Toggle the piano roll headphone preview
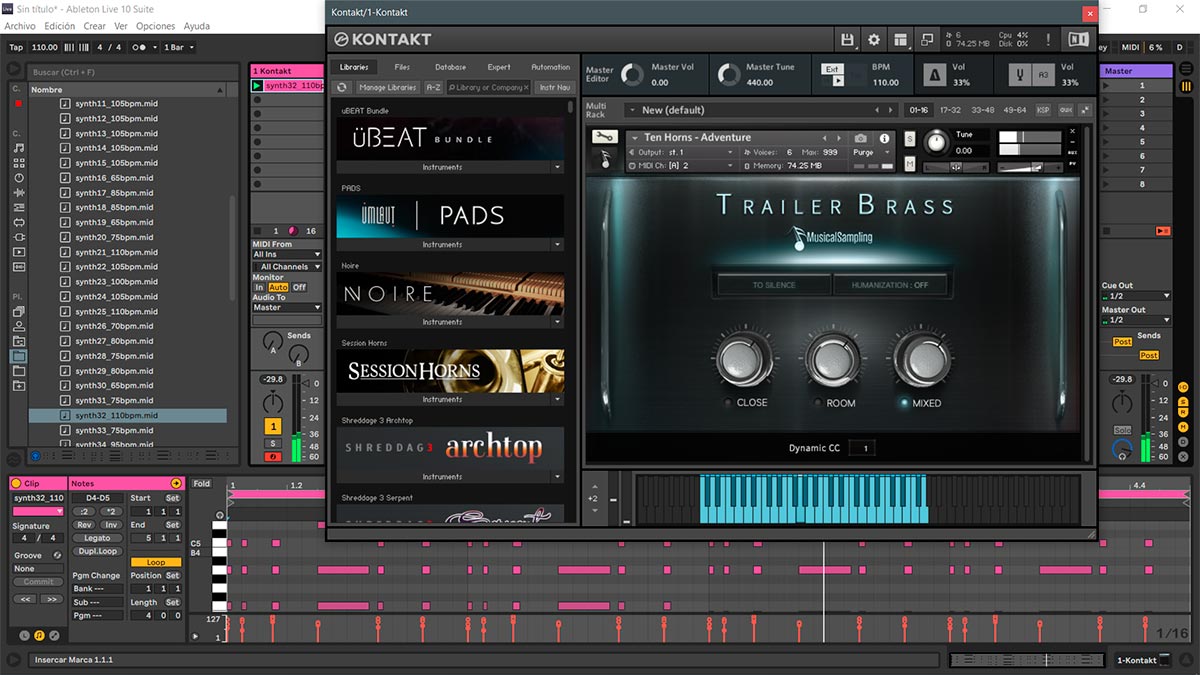 point(220,516)
